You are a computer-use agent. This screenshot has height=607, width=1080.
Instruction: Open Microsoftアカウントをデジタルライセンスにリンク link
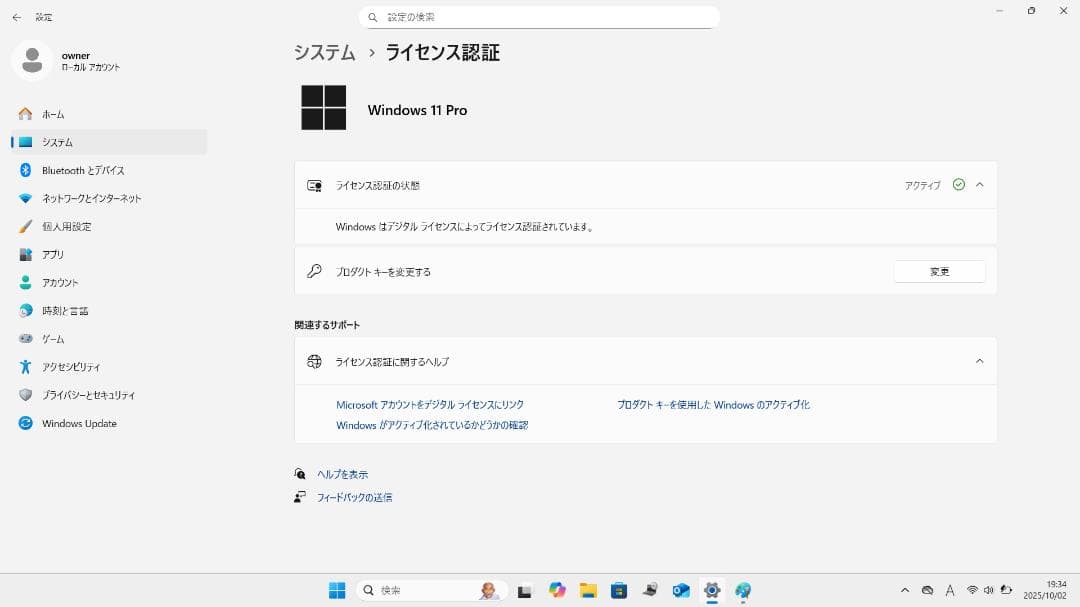(x=431, y=404)
